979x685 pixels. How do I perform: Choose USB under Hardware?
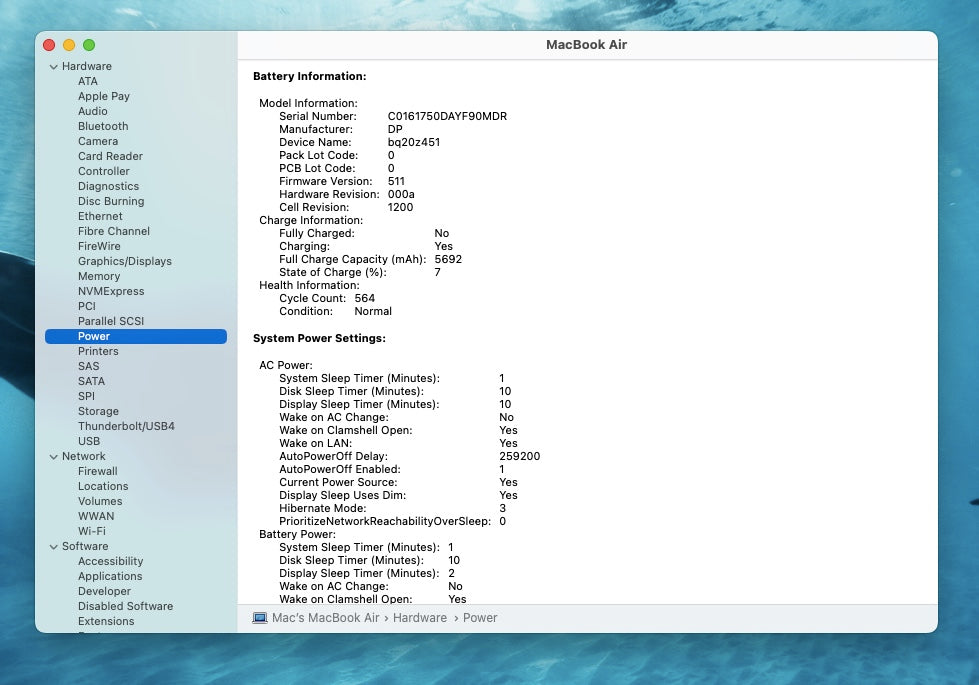89,441
